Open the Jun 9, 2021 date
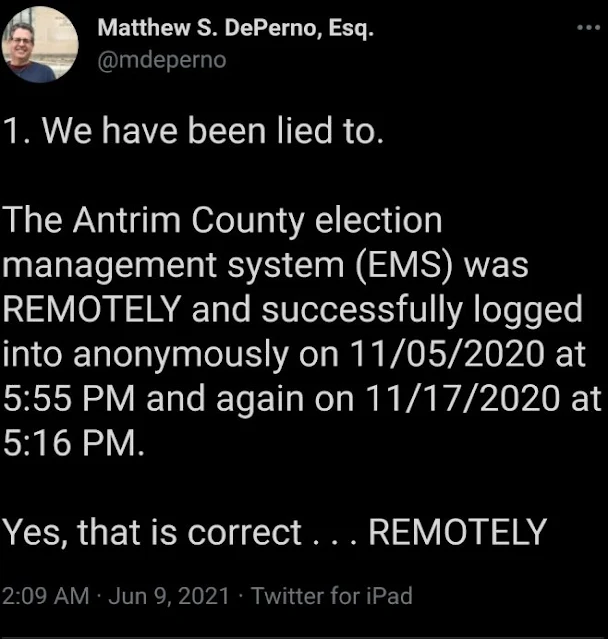This screenshot has height=639, width=608. [x=169, y=596]
